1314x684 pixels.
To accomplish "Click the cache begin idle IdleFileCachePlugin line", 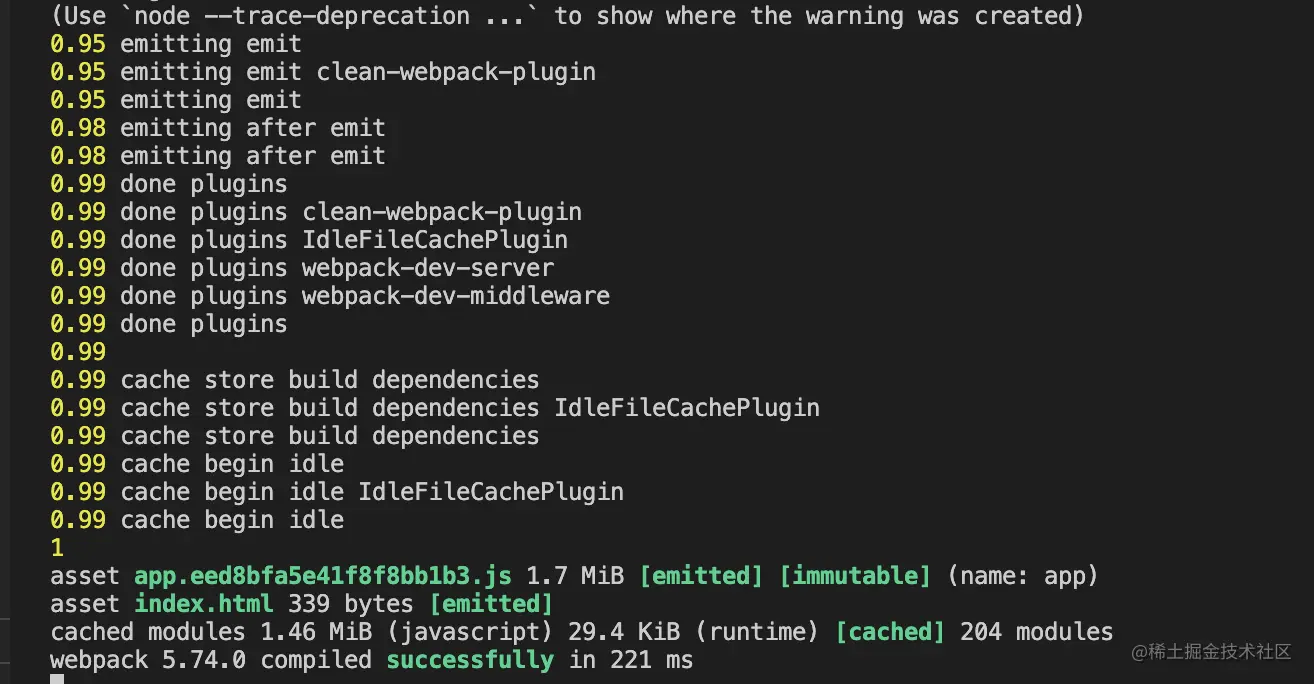I will tap(337, 492).
